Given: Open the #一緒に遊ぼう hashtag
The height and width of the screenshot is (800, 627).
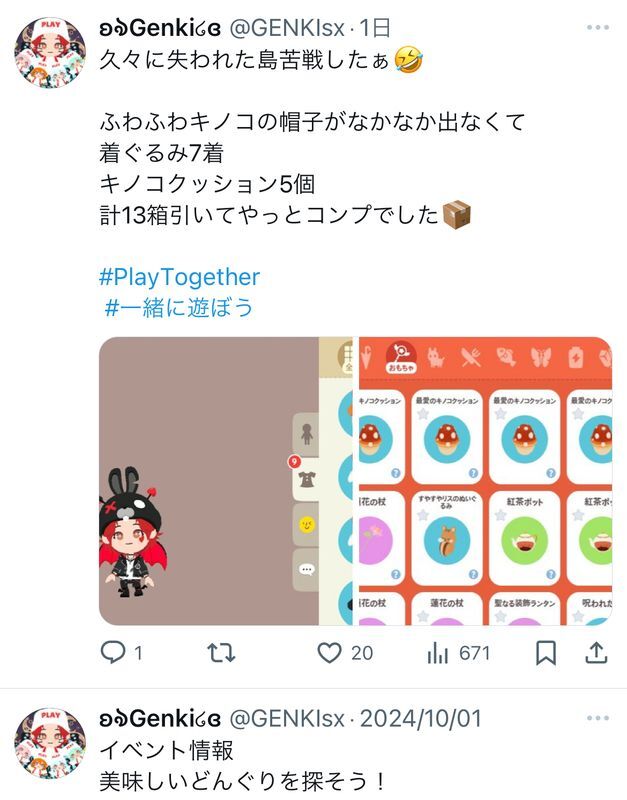Looking at the screenshot, I should (x=179, y=308).
